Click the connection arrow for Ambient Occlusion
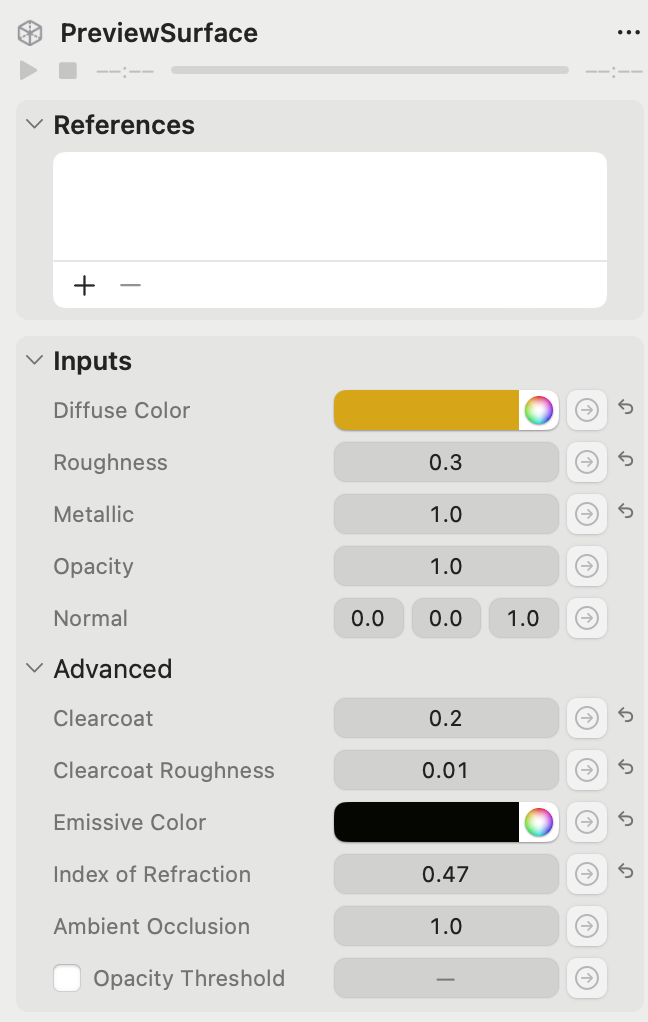This screenshot has width=648, height=1022. 587,926
